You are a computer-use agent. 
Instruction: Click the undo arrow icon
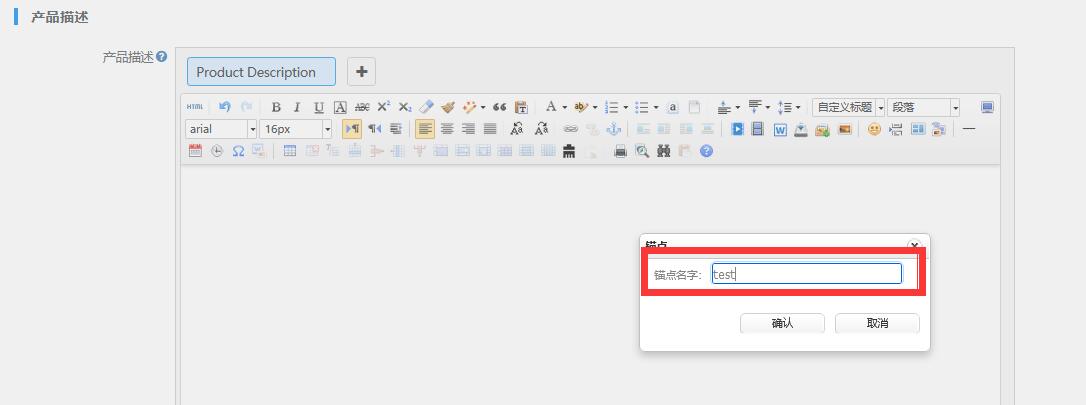point(224,107)
